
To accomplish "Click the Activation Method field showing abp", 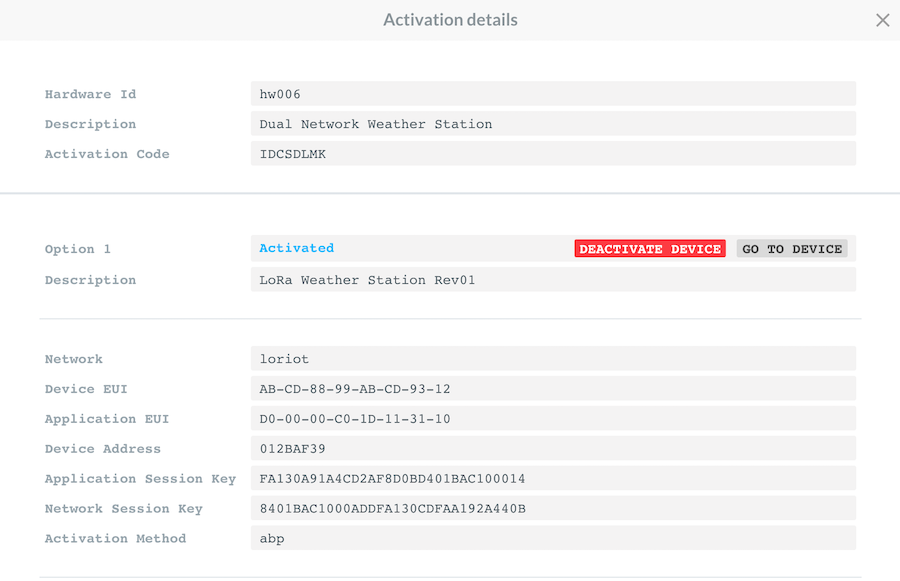I will click(552, 538).
